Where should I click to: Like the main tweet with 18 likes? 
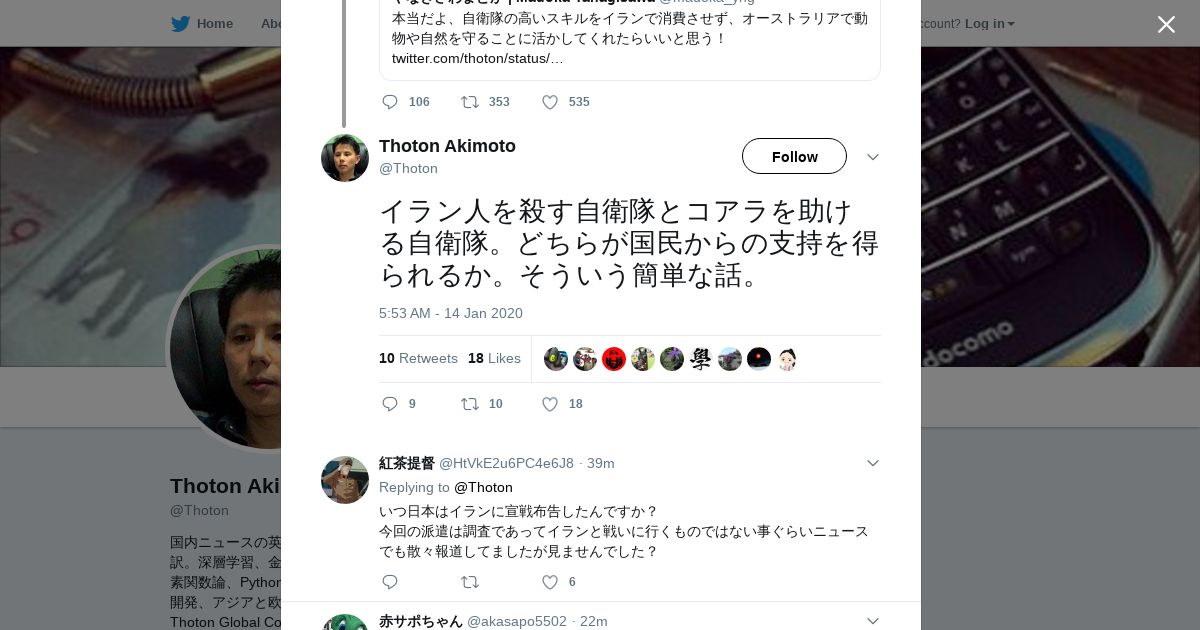550,404
